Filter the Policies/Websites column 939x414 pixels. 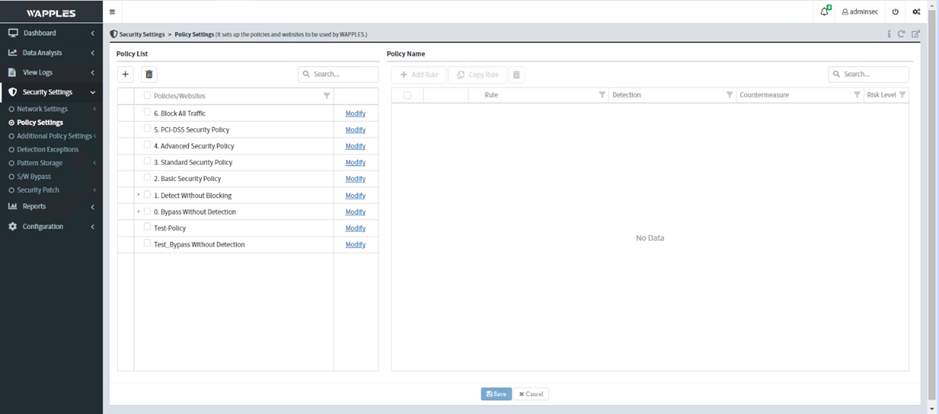tap(326, 96)
